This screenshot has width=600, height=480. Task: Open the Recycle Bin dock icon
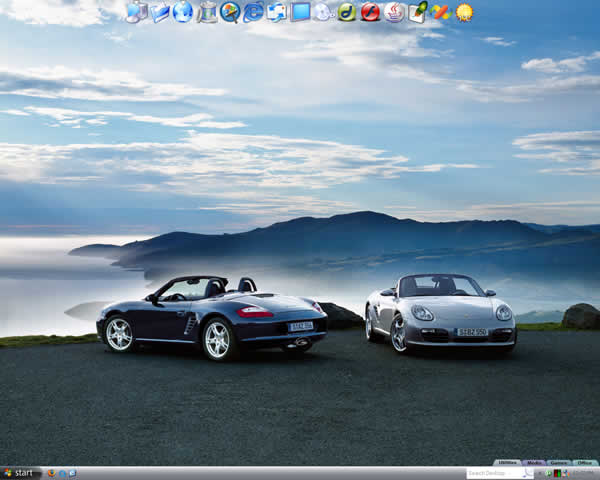pyautogui.click(x=207, y=12)
